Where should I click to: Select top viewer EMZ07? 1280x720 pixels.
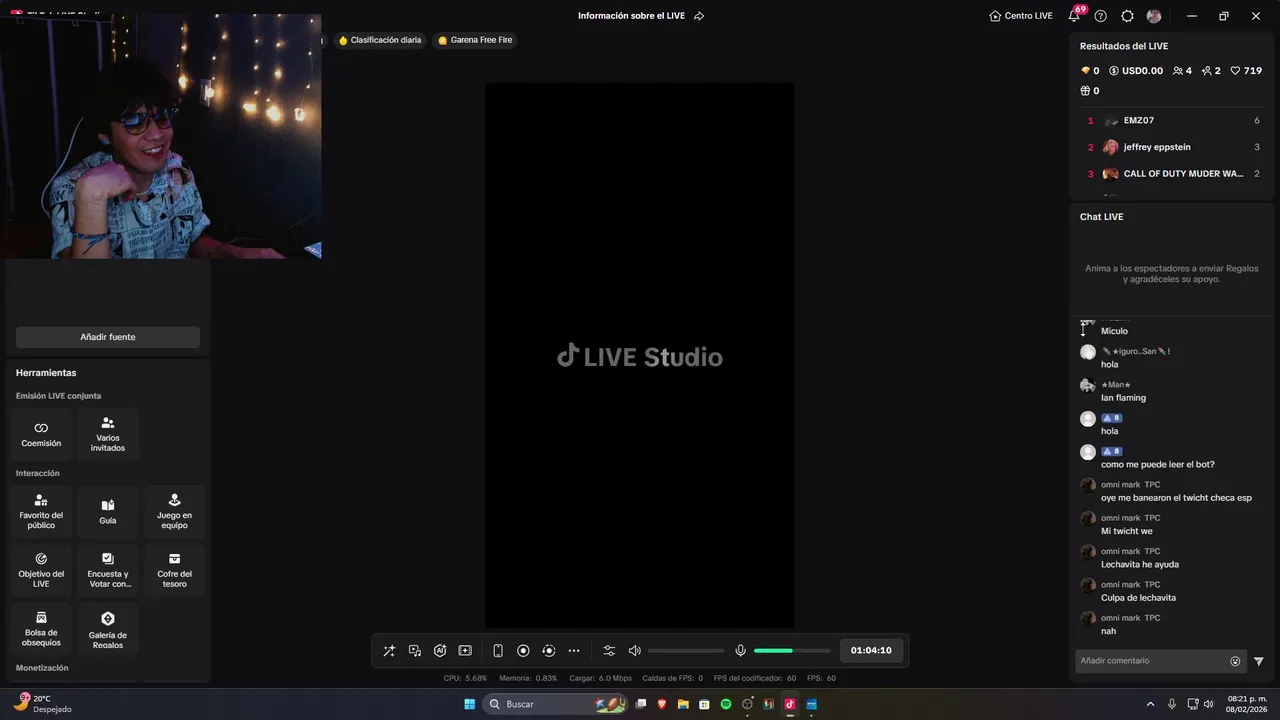coord(1174,120)
